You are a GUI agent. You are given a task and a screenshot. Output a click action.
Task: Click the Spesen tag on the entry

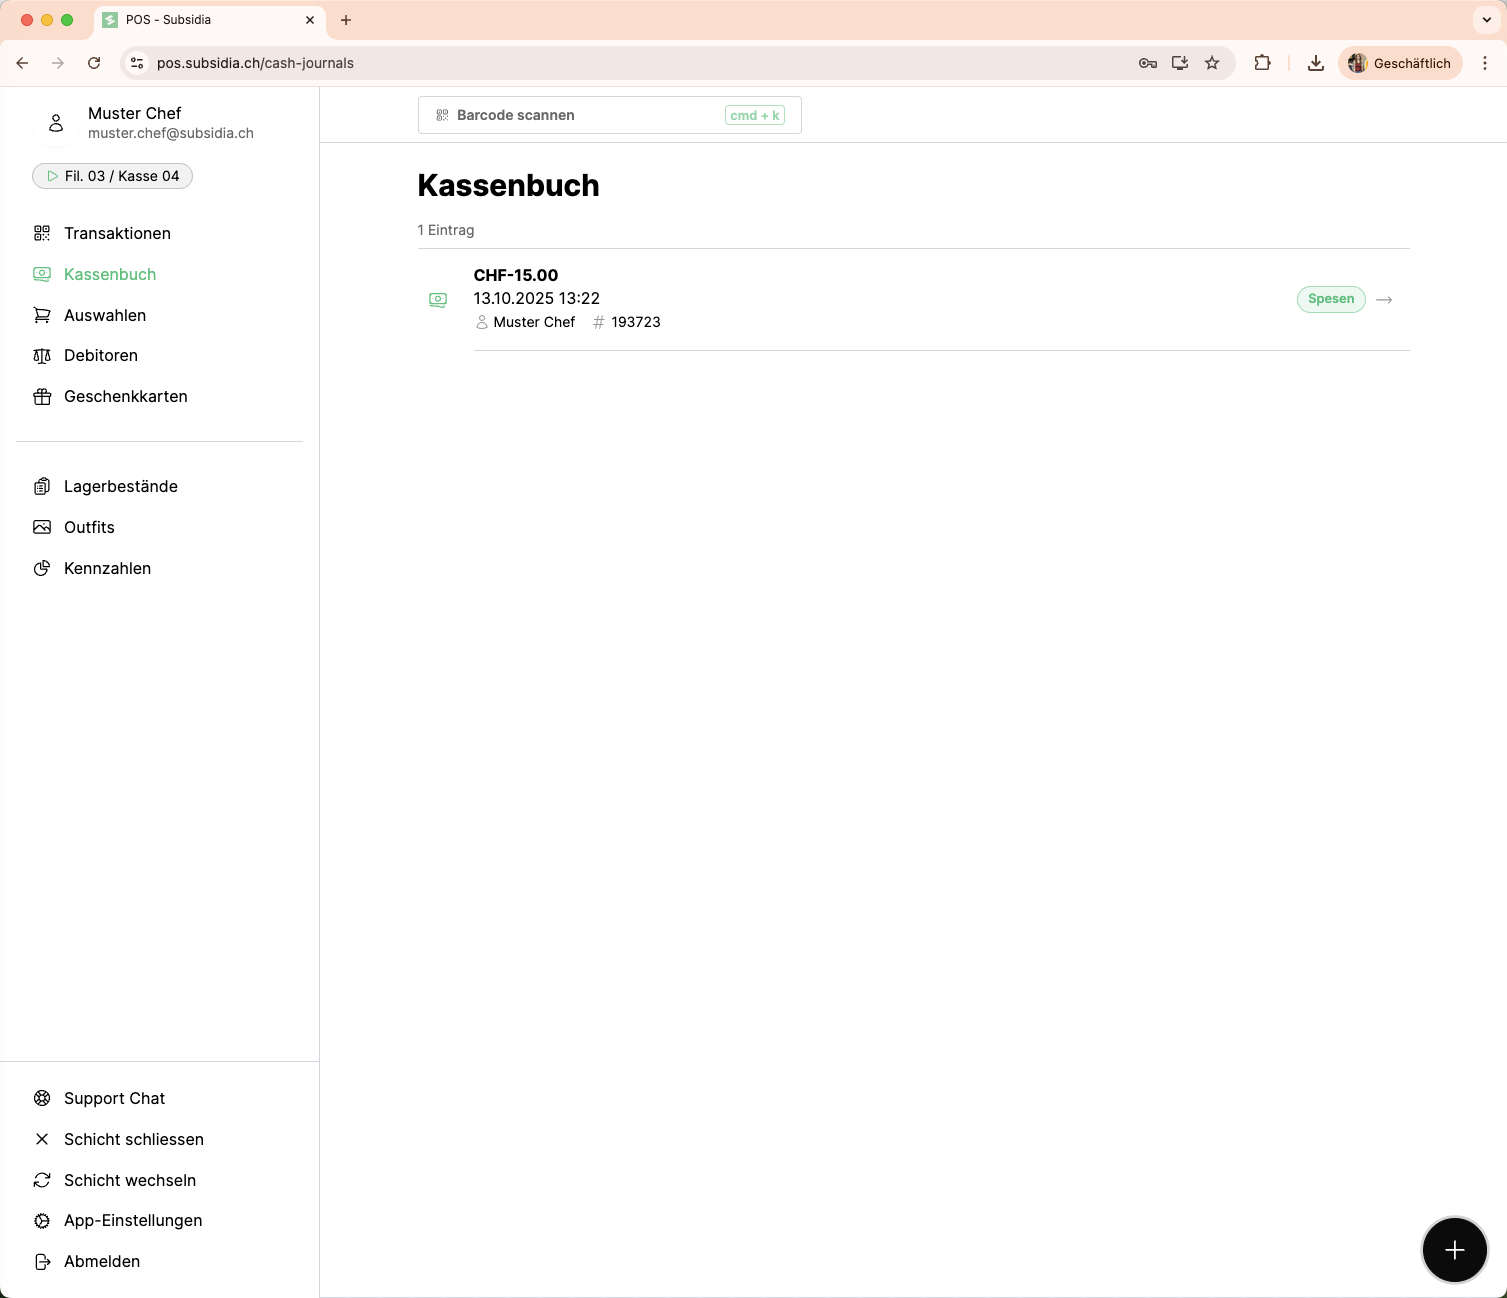pos(1330,299)
